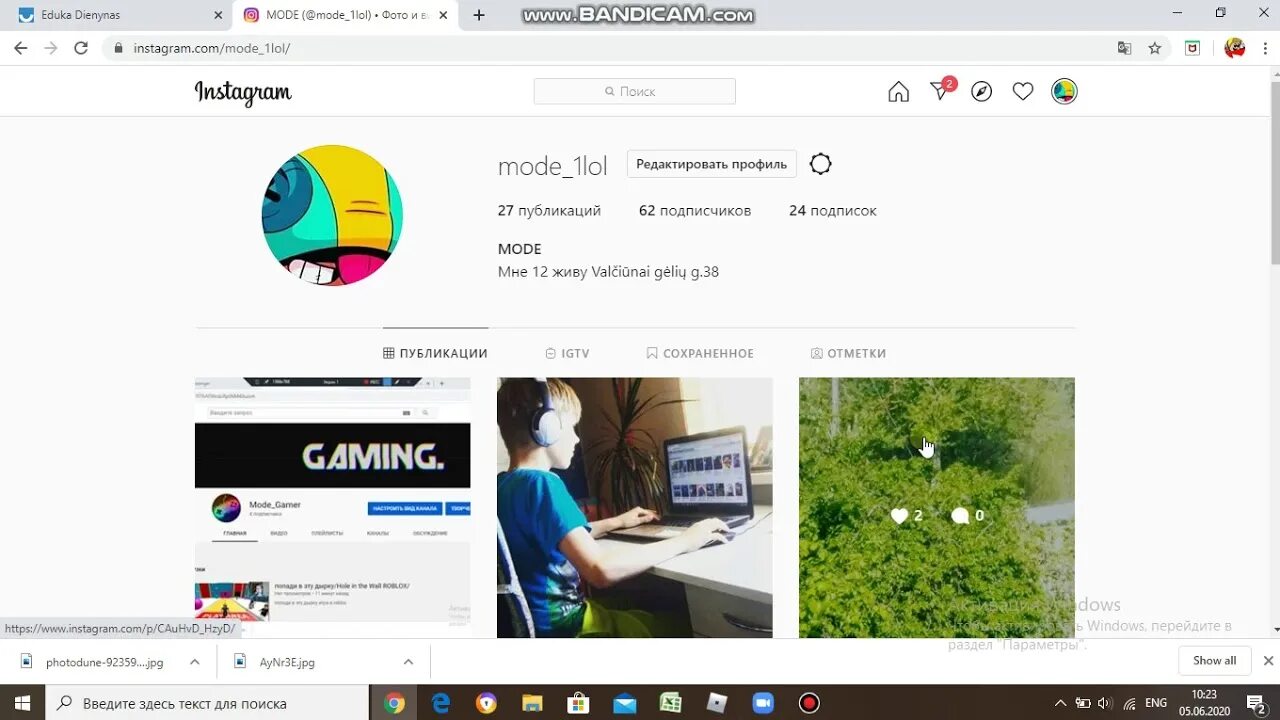The height and width of the screenshot is (720, 1280).
Task: Open Bandicam recorder from the taskbar
Action: (x=809, y=703)
